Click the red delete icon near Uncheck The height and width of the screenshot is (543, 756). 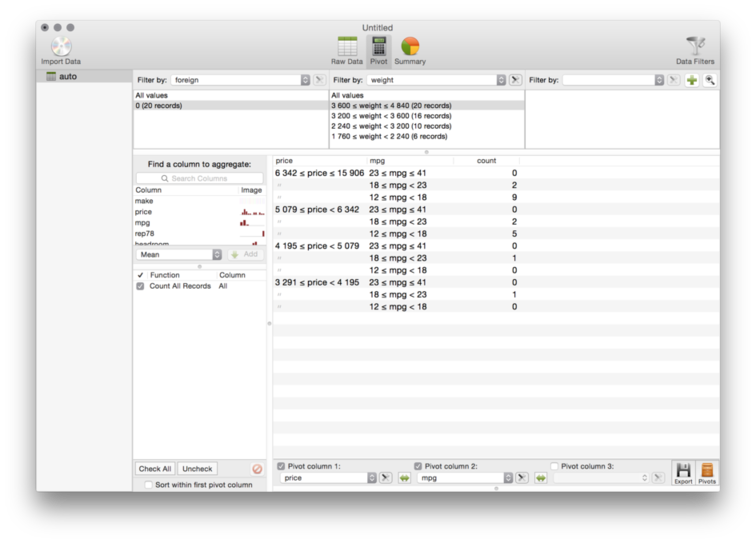[x=257, y=469]
